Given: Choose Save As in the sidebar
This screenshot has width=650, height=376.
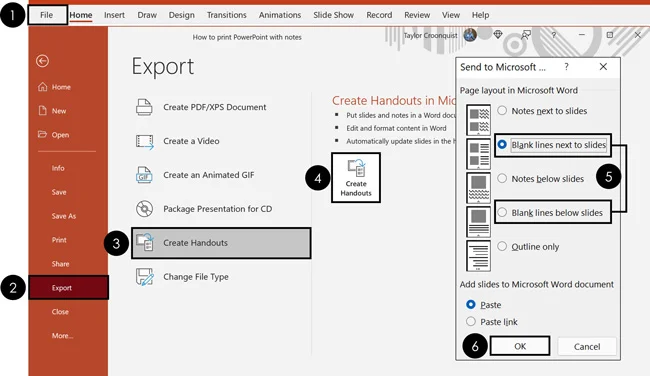Looking at the screenshot, I should pyautogui.click(x=64, y=216).
